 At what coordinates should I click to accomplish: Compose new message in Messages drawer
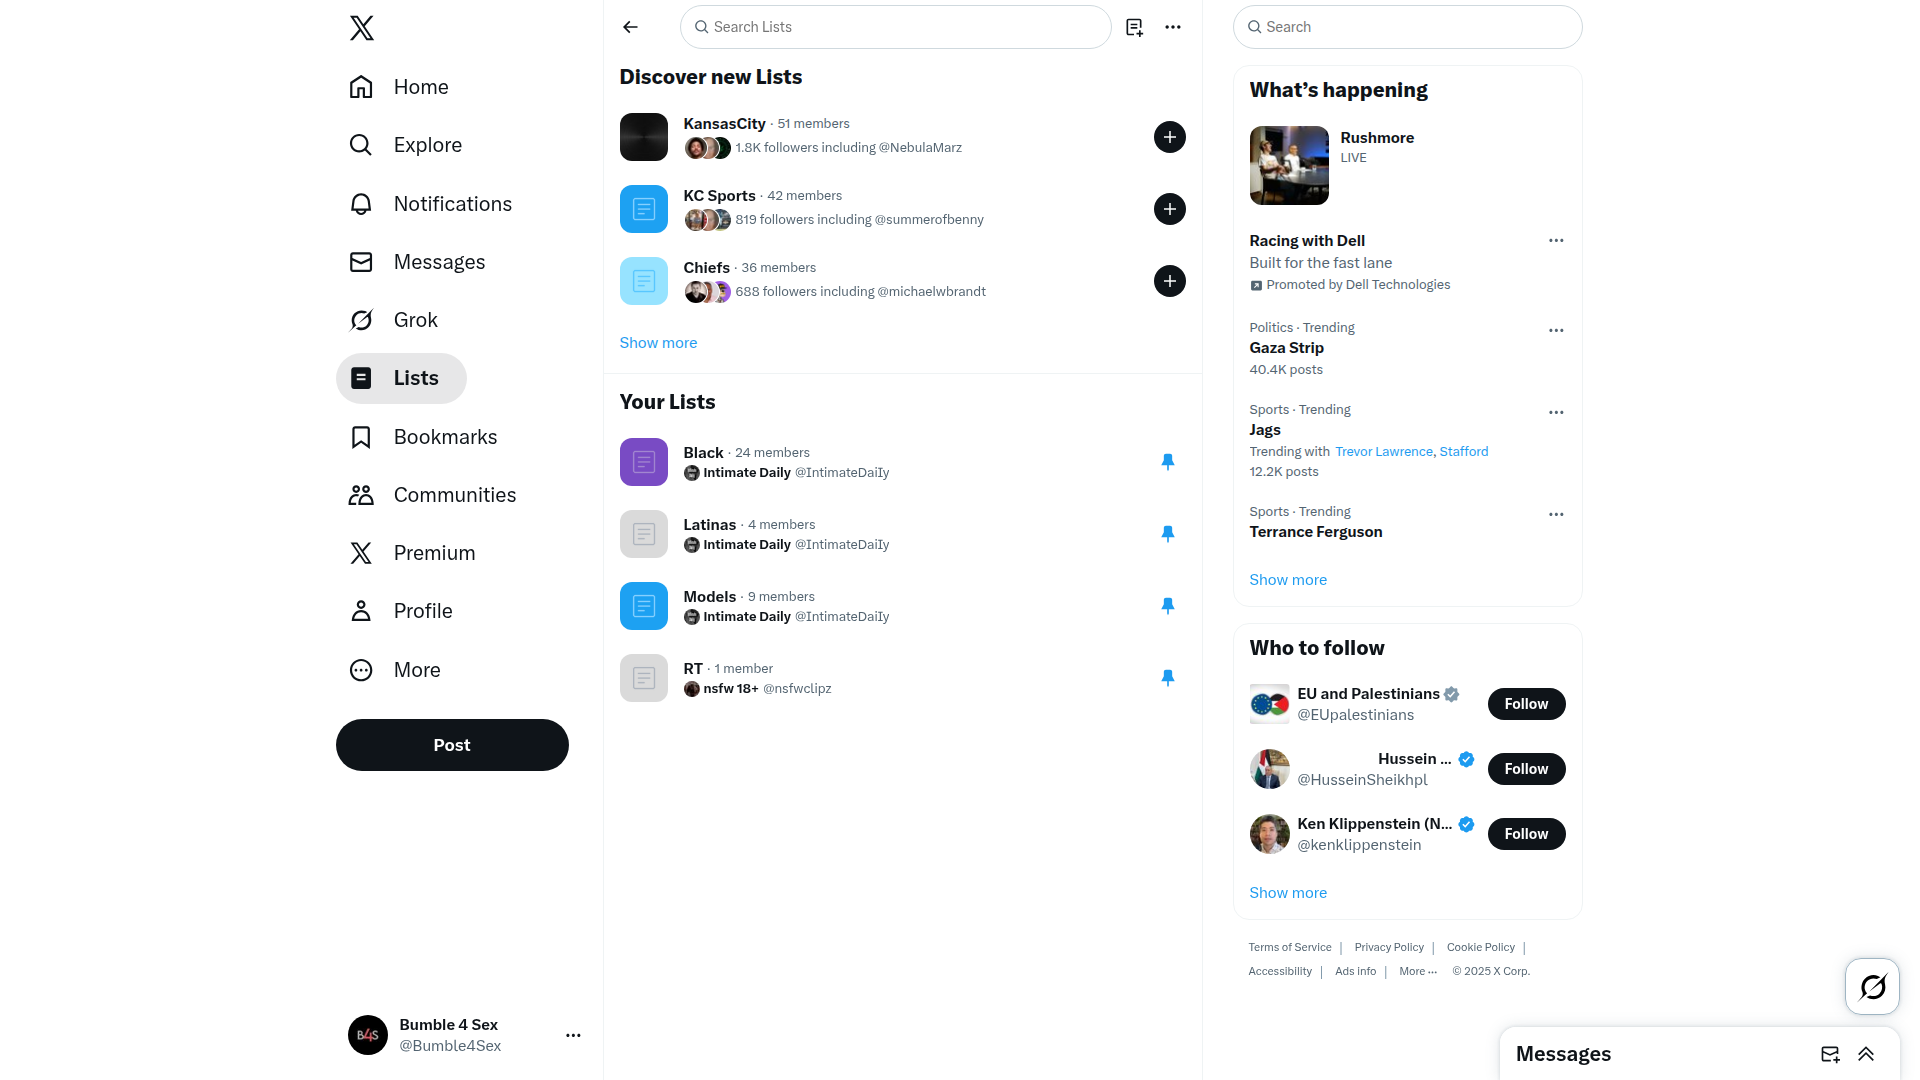[x=1830, y=1054]
